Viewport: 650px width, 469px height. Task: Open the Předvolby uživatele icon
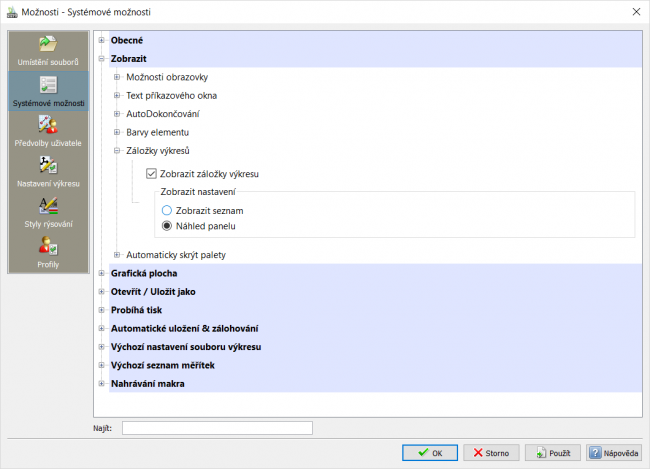tap(48, 124)
